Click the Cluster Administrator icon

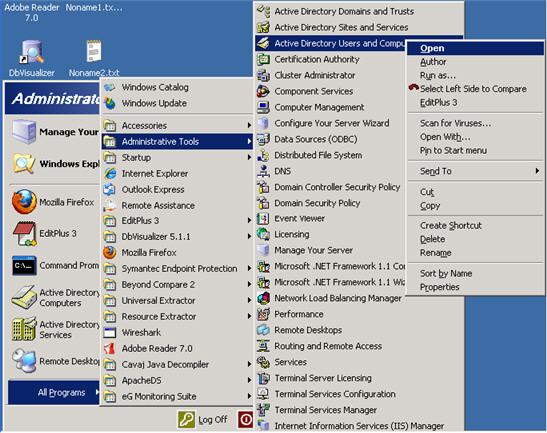[263, 75]
